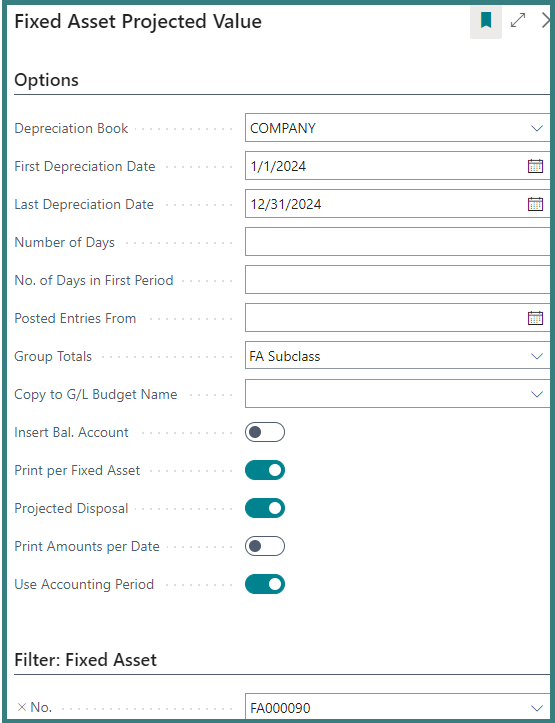555x723 pixels.
Task: Enable Print Amounts per Date toggle
Action: [x=265, y=546]
